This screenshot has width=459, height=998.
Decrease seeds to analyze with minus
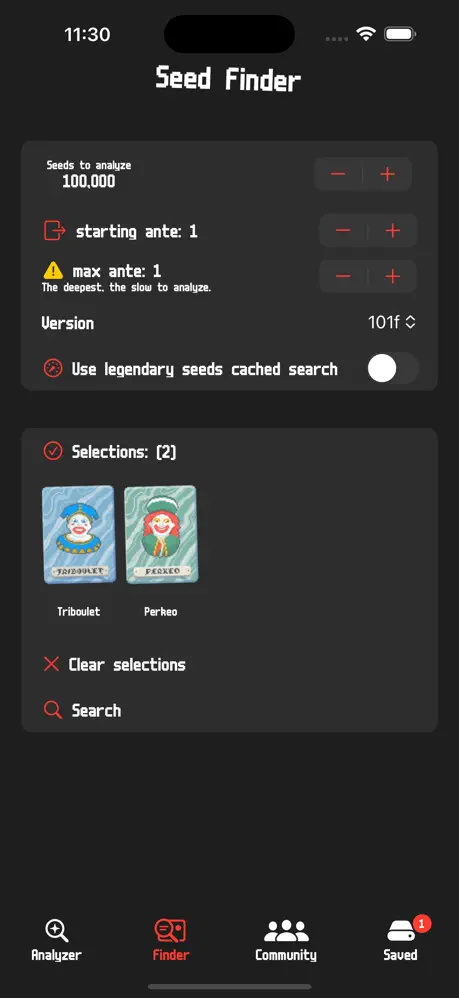point(338,174)
